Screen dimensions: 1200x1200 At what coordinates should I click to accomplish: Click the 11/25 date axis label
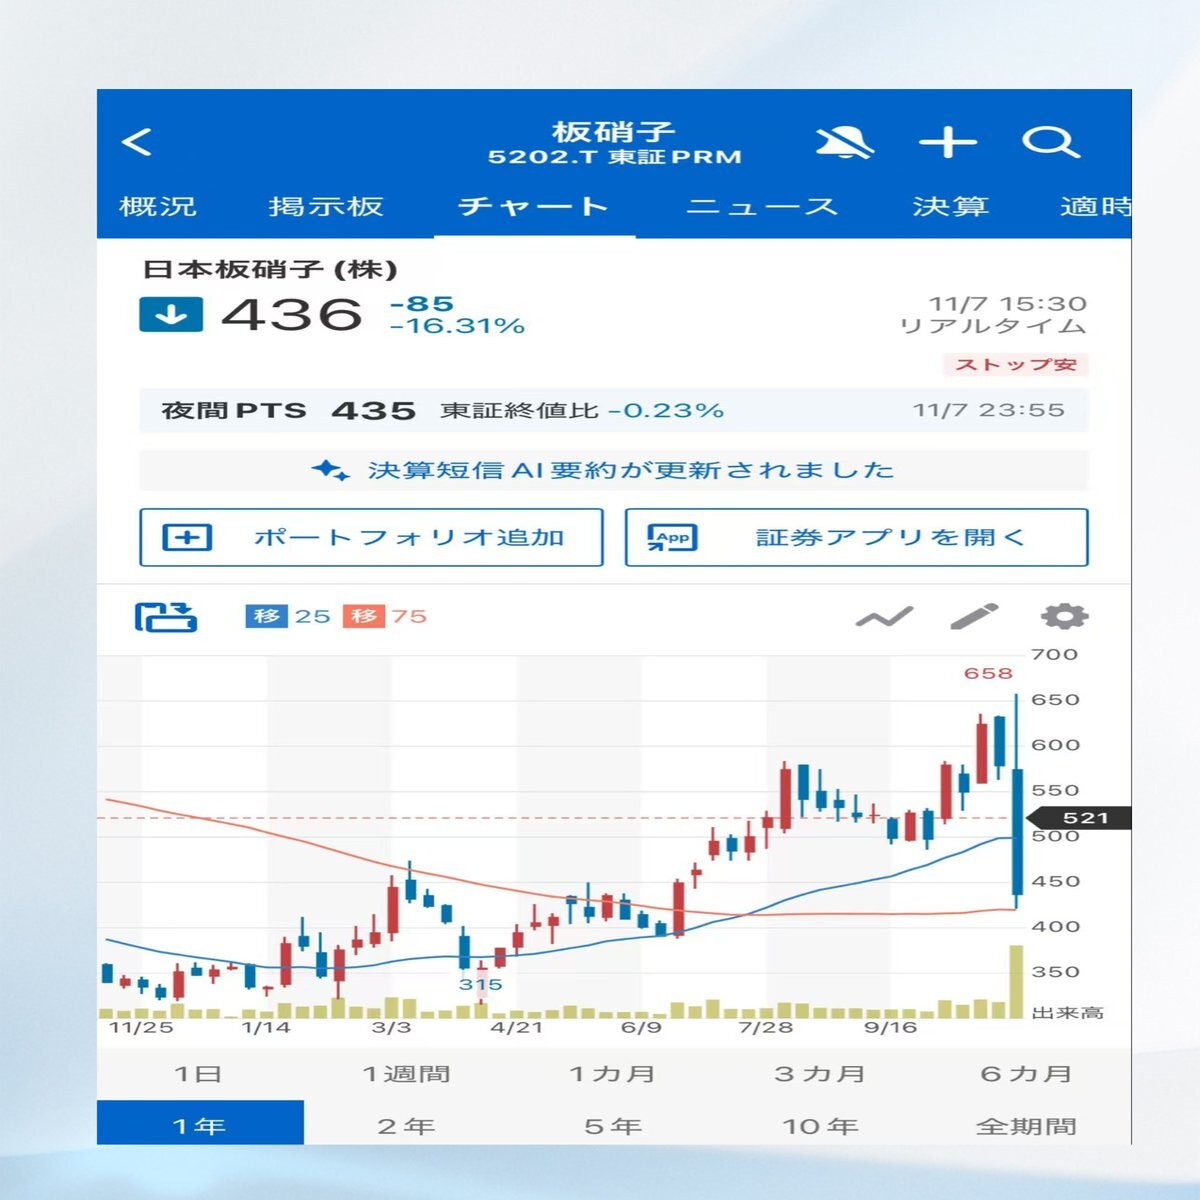pyautogui.click(x=140, y=1028)
